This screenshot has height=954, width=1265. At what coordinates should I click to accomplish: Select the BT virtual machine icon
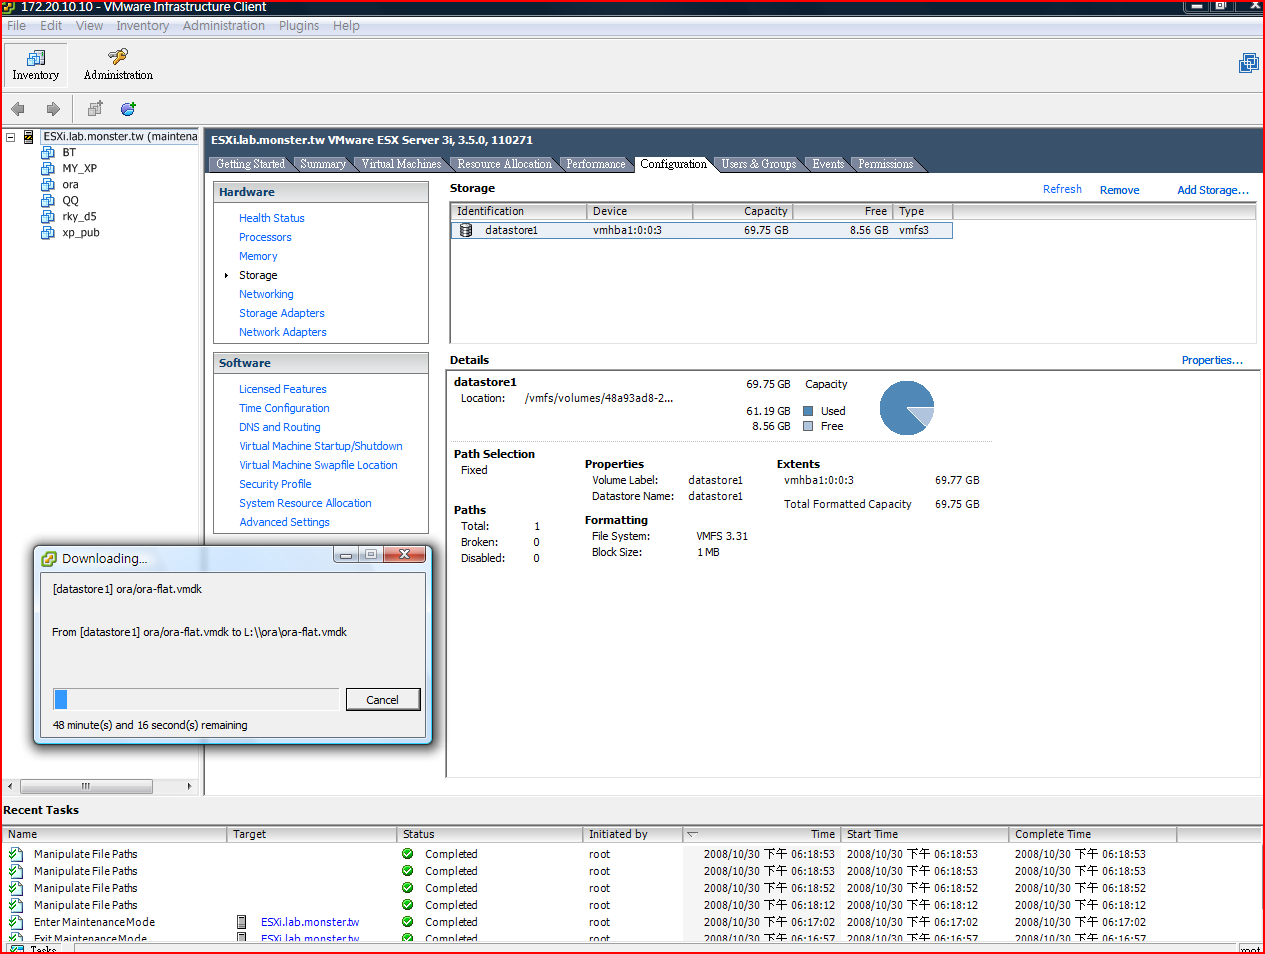click(47, 152)
